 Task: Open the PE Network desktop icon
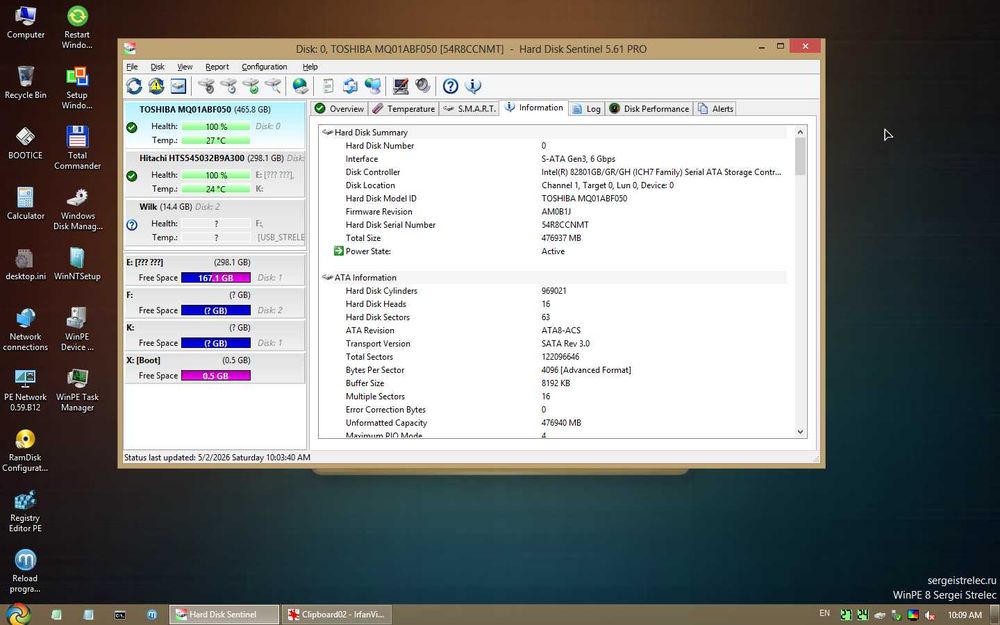pos(25,390)
